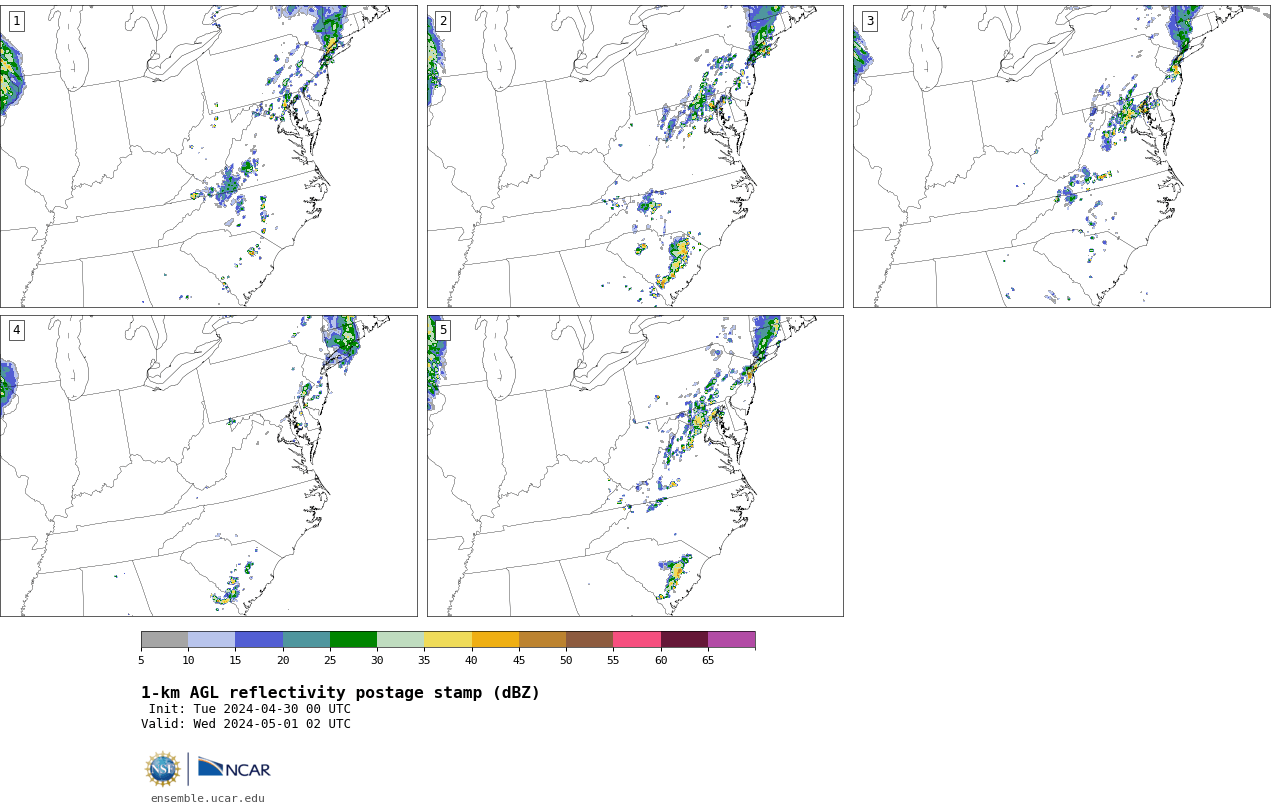Open ensemble member 2 reflectivity map
Image resolution: width=1280 pixels, height=809 pixels.
[635, 156]
